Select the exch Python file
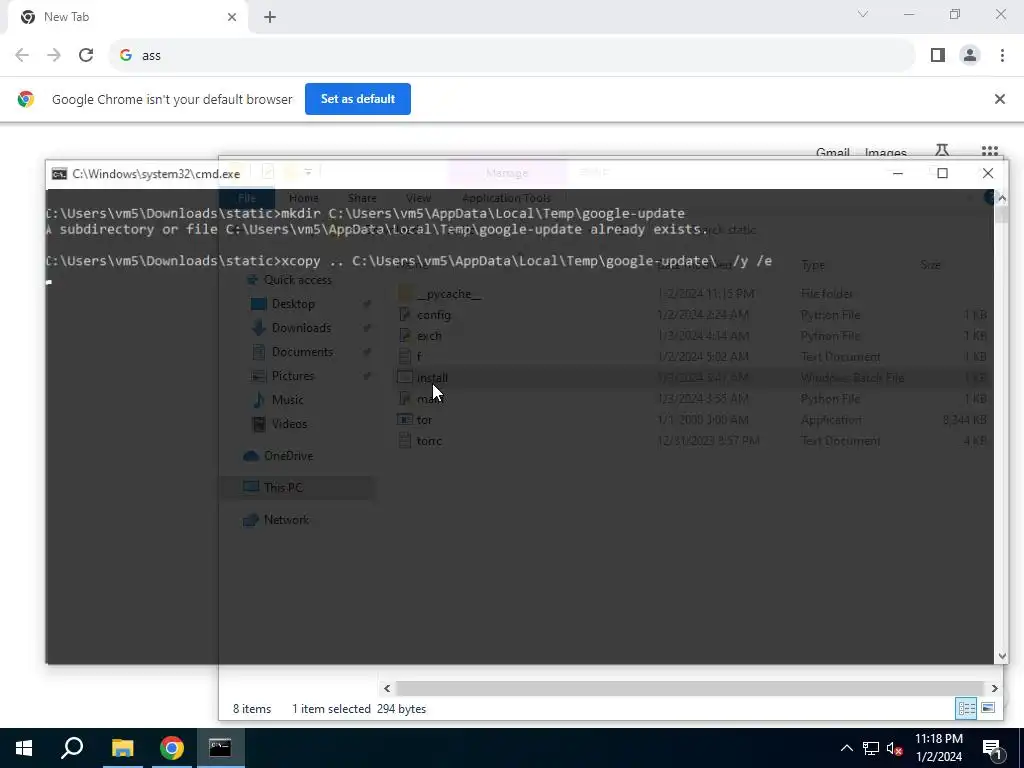This screenshot has width=1024, height=768. pos(429,336)
